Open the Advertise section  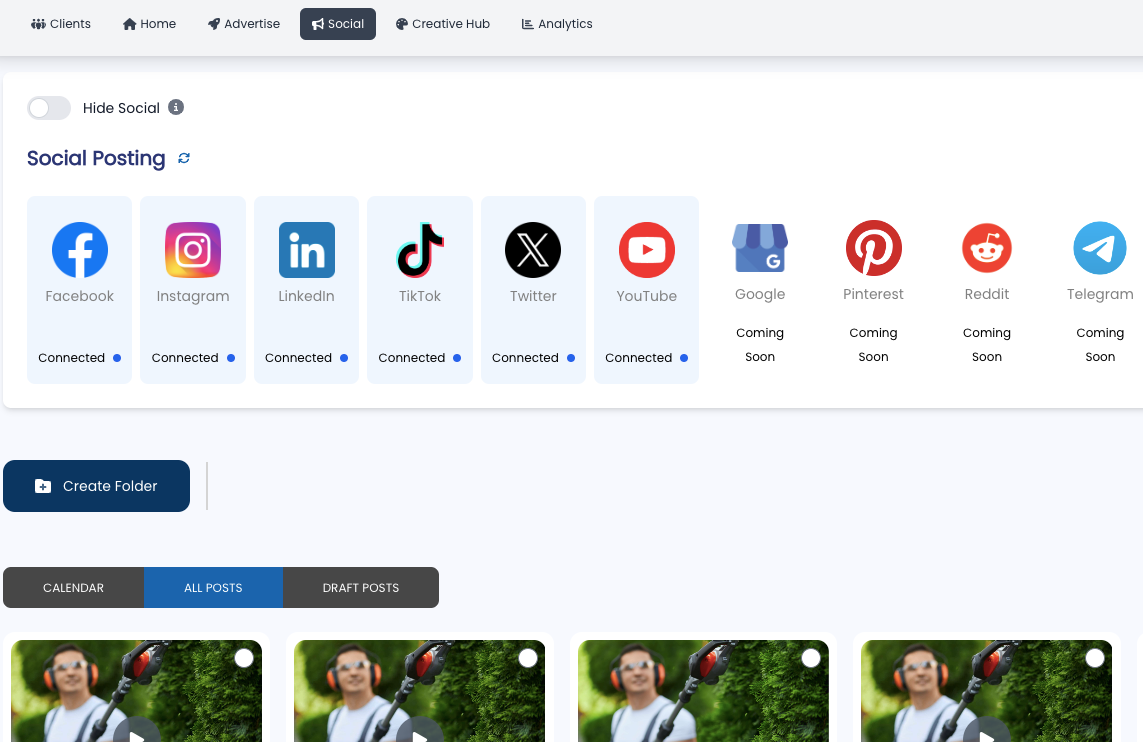point(243,24)
